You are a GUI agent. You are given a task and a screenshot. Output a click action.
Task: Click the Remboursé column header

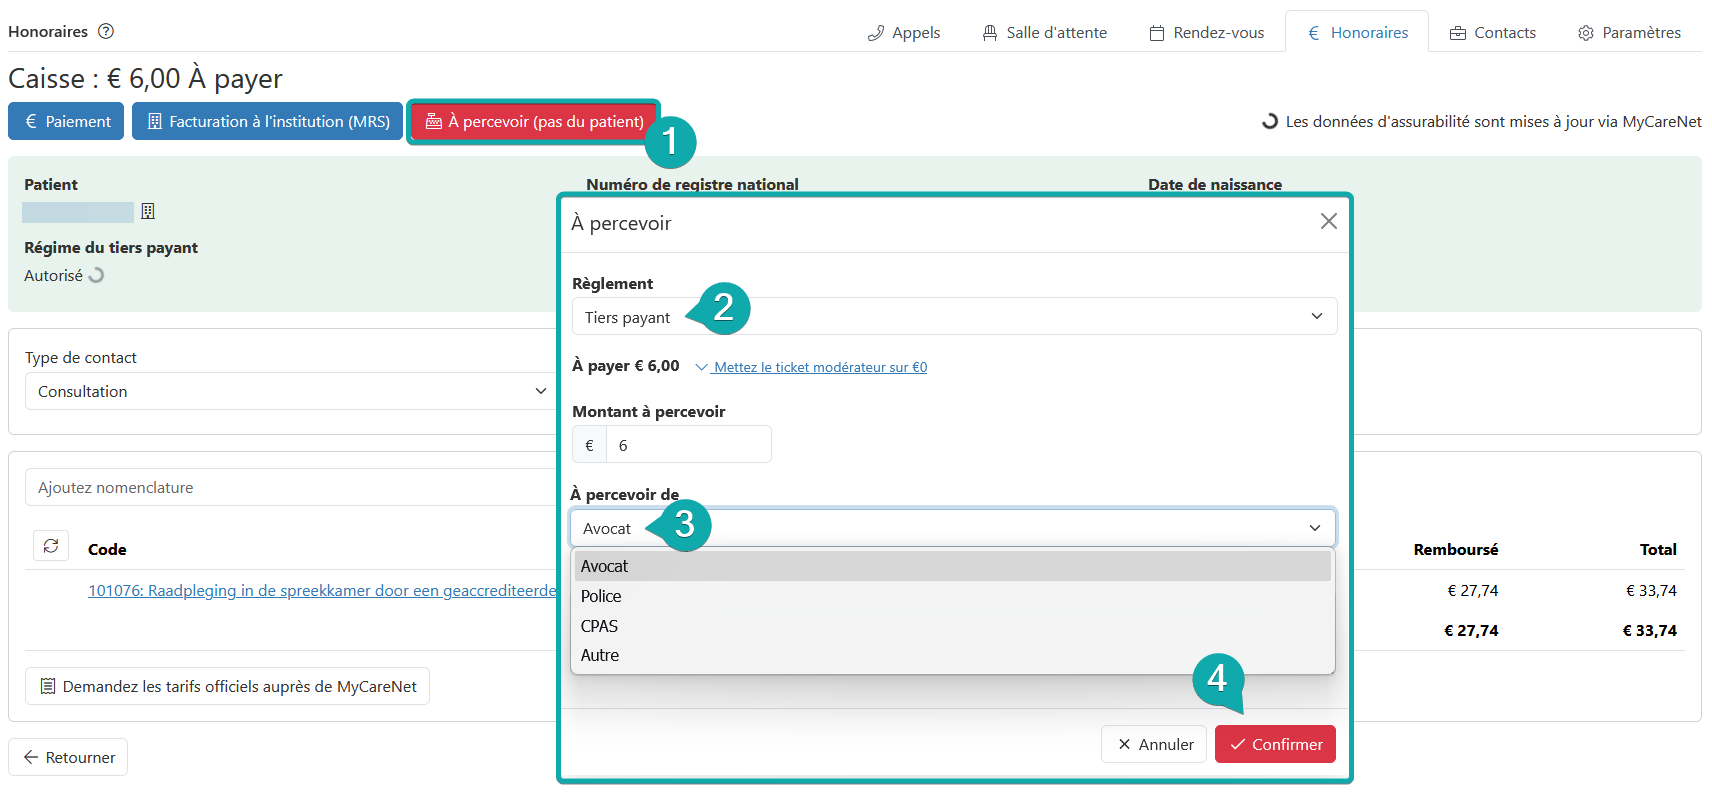(1455, 549)
